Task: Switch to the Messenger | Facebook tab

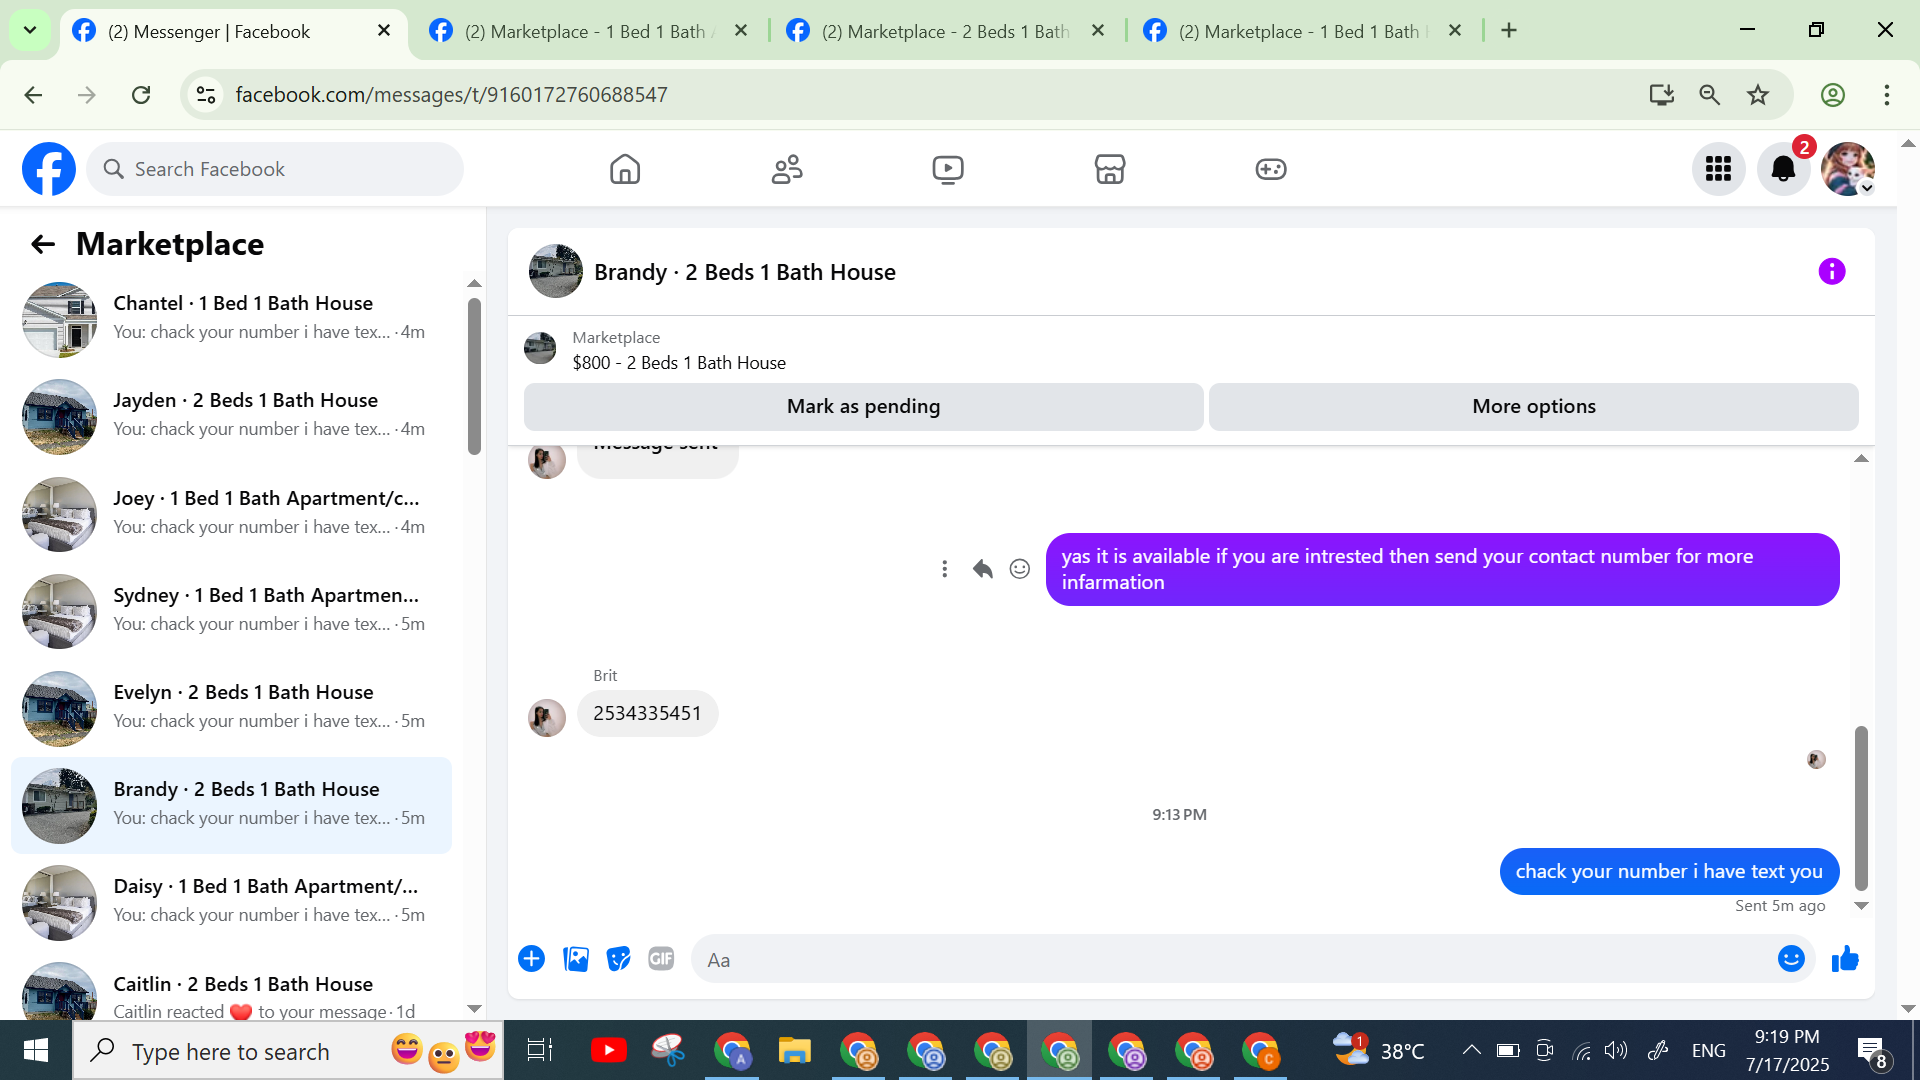Action: coord(234,32)
